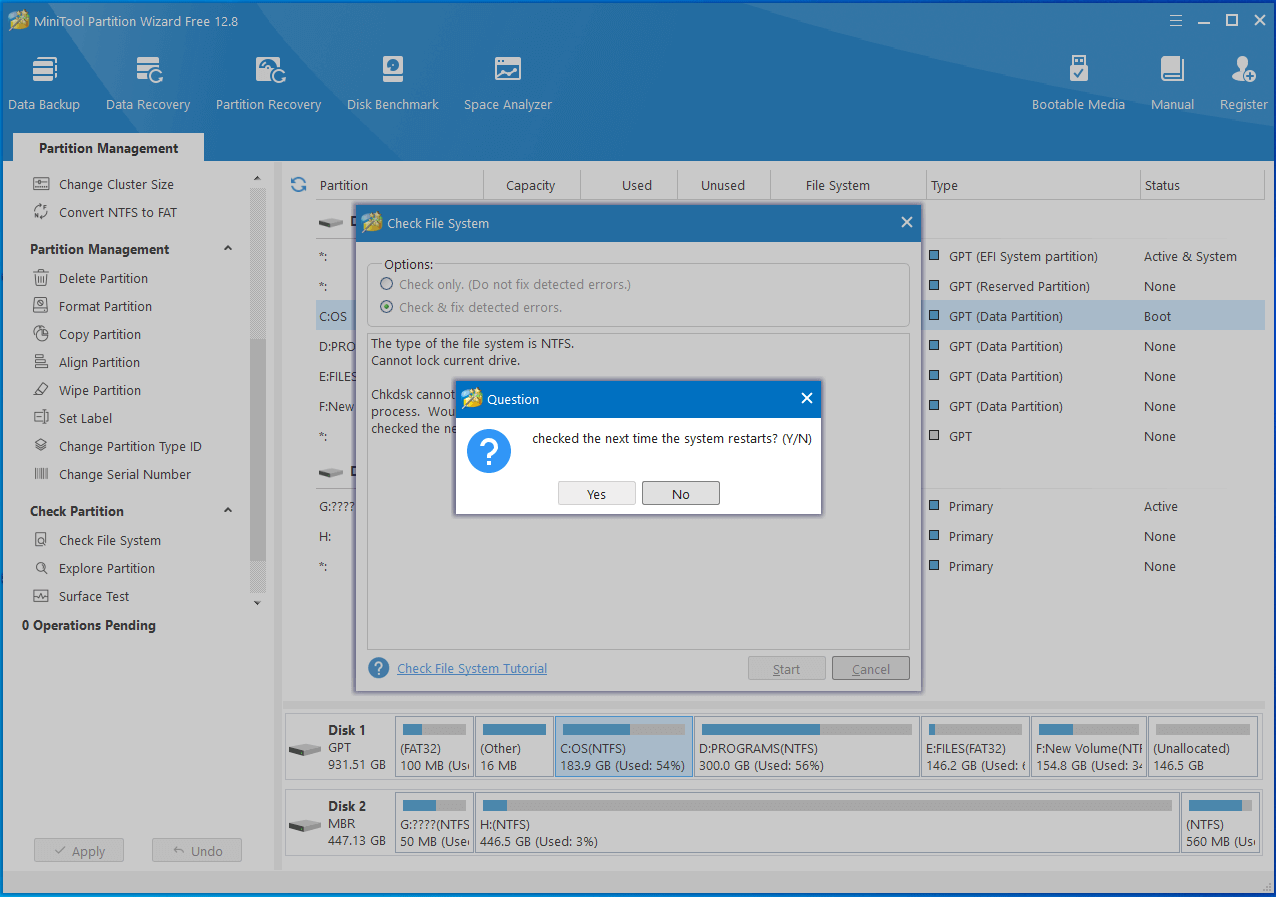Launch the Data Recovery tool
This screenshot has width=1276, height=897.
pyautogui.click(x=148, y=84)
